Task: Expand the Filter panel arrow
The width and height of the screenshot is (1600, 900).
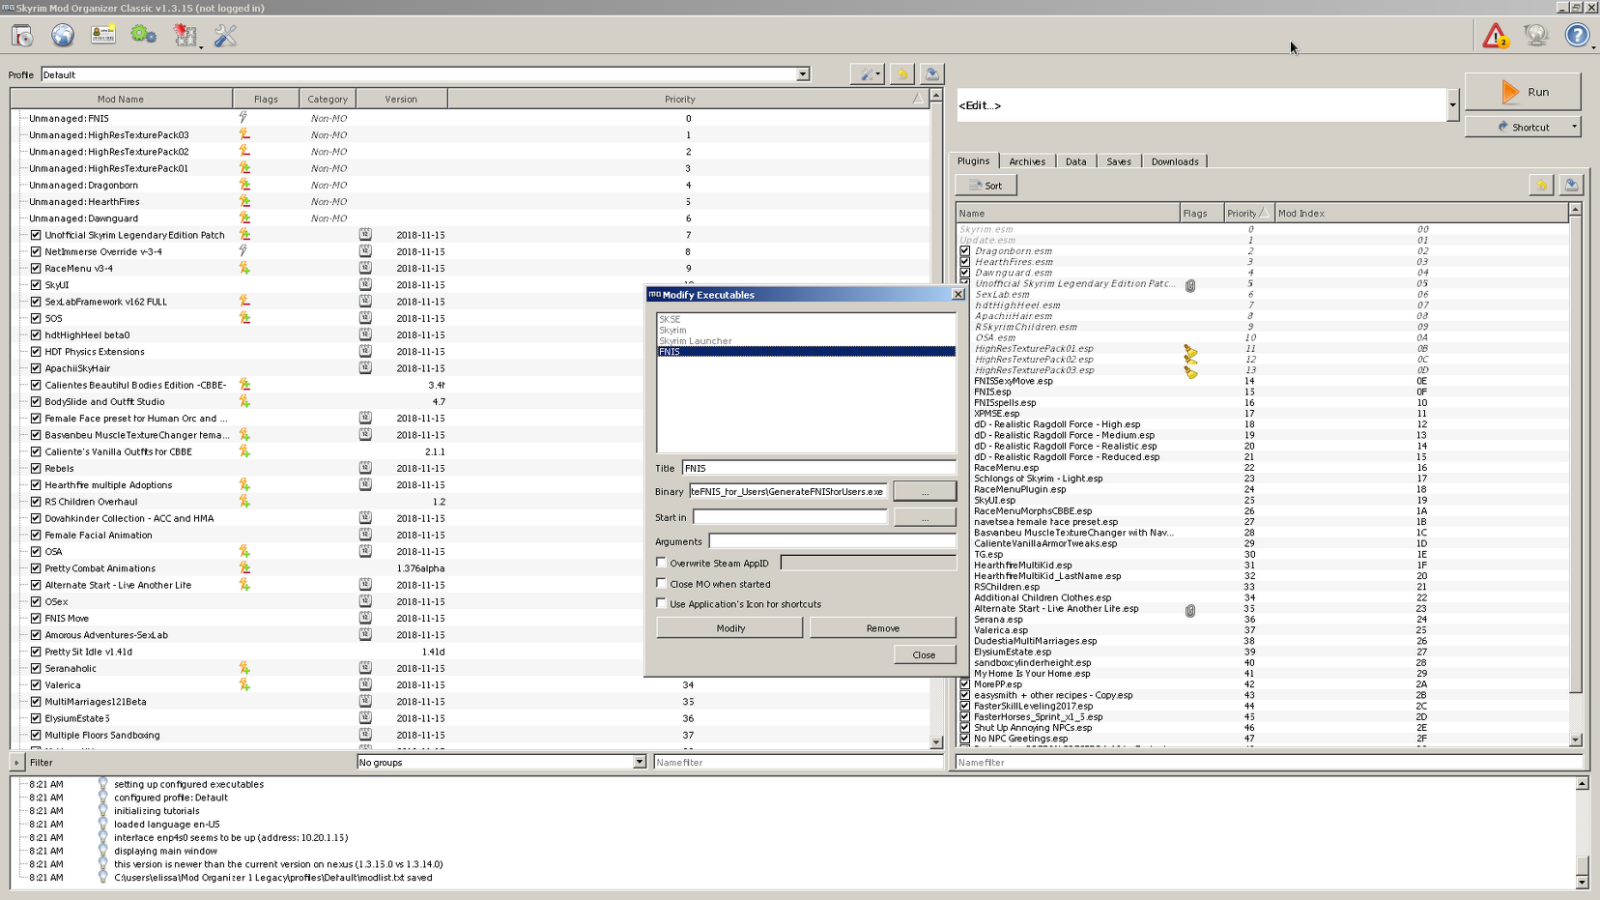Action: [x=17, y=762]
